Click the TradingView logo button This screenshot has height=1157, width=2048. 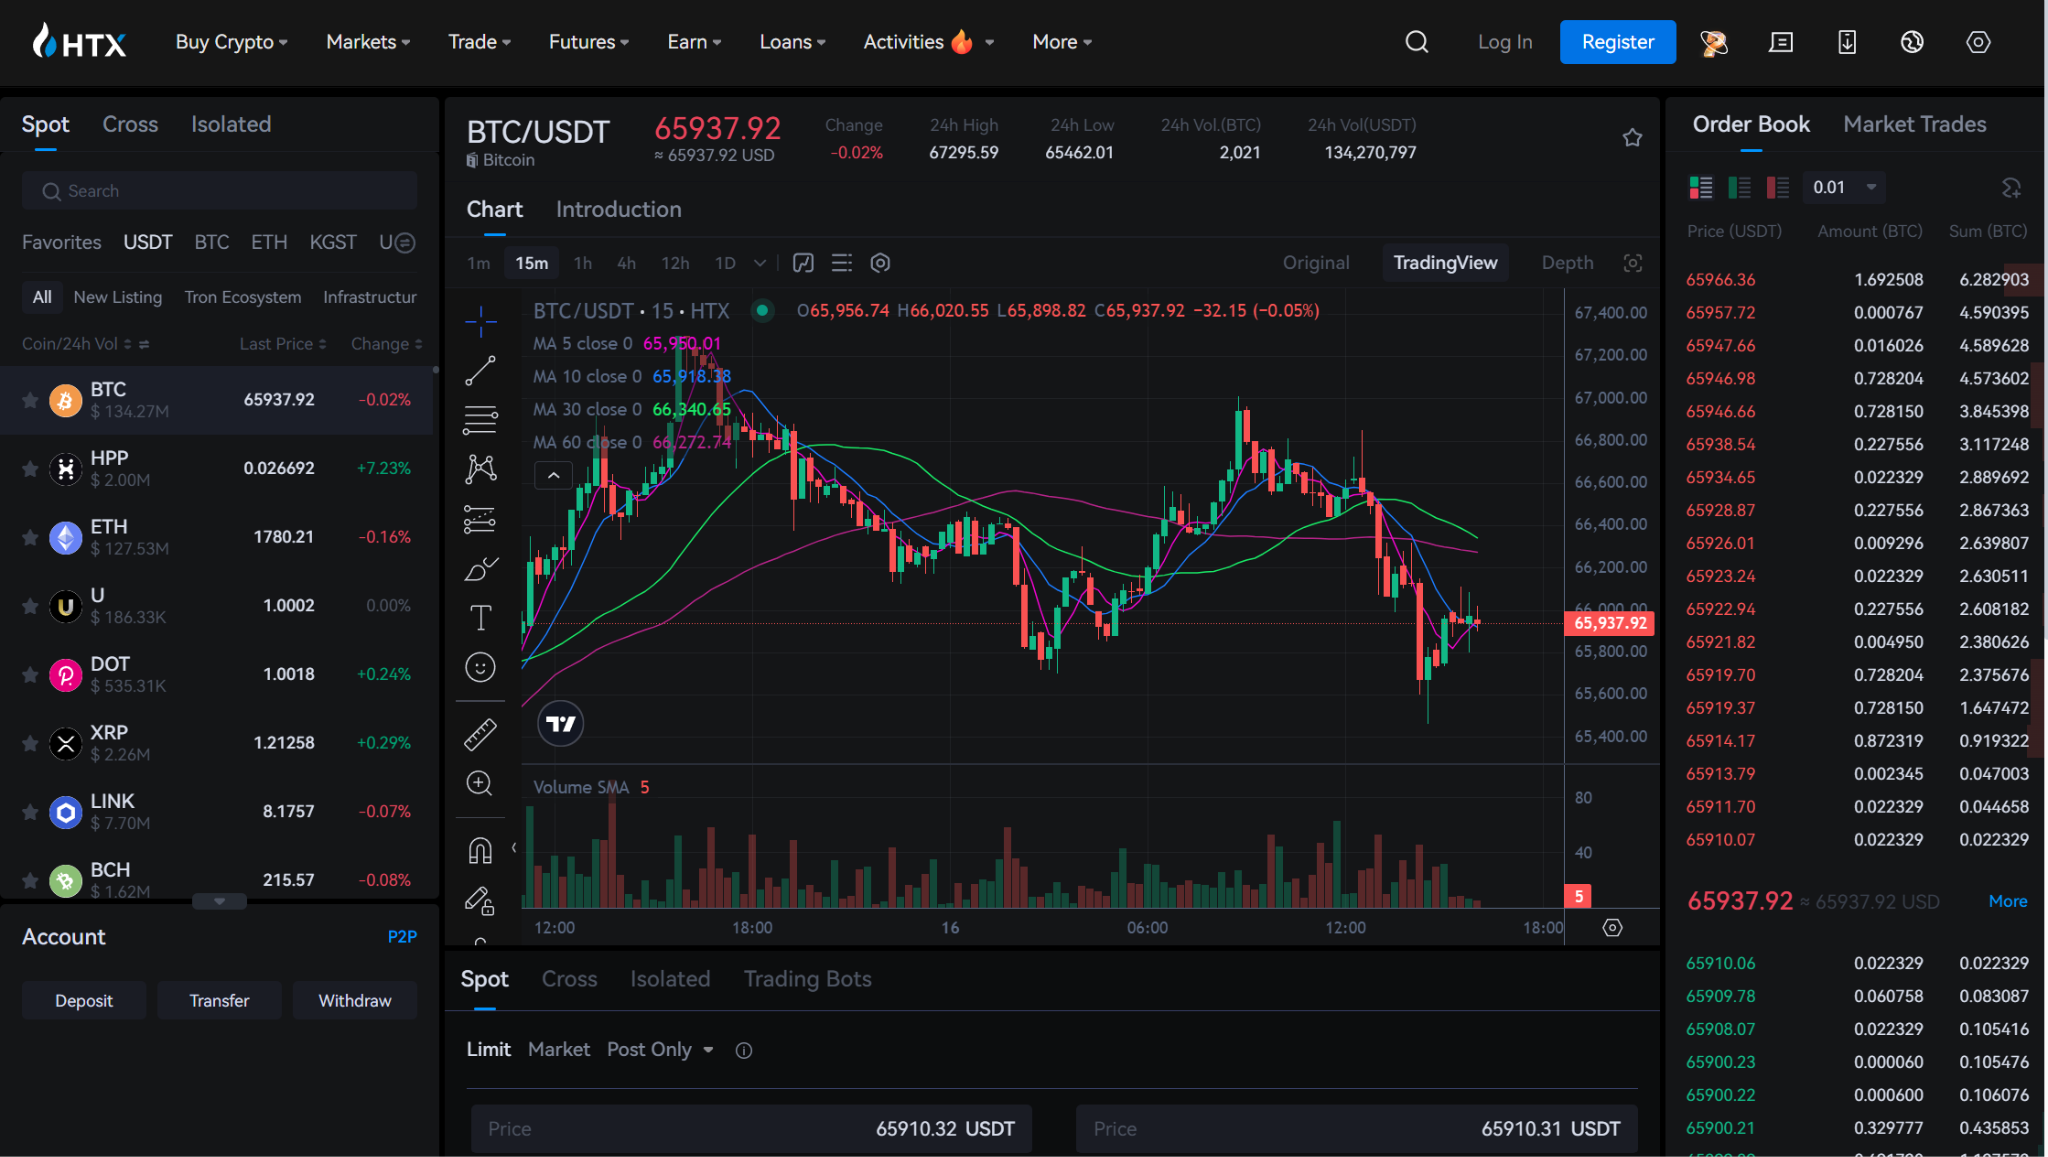click(561, 723)
